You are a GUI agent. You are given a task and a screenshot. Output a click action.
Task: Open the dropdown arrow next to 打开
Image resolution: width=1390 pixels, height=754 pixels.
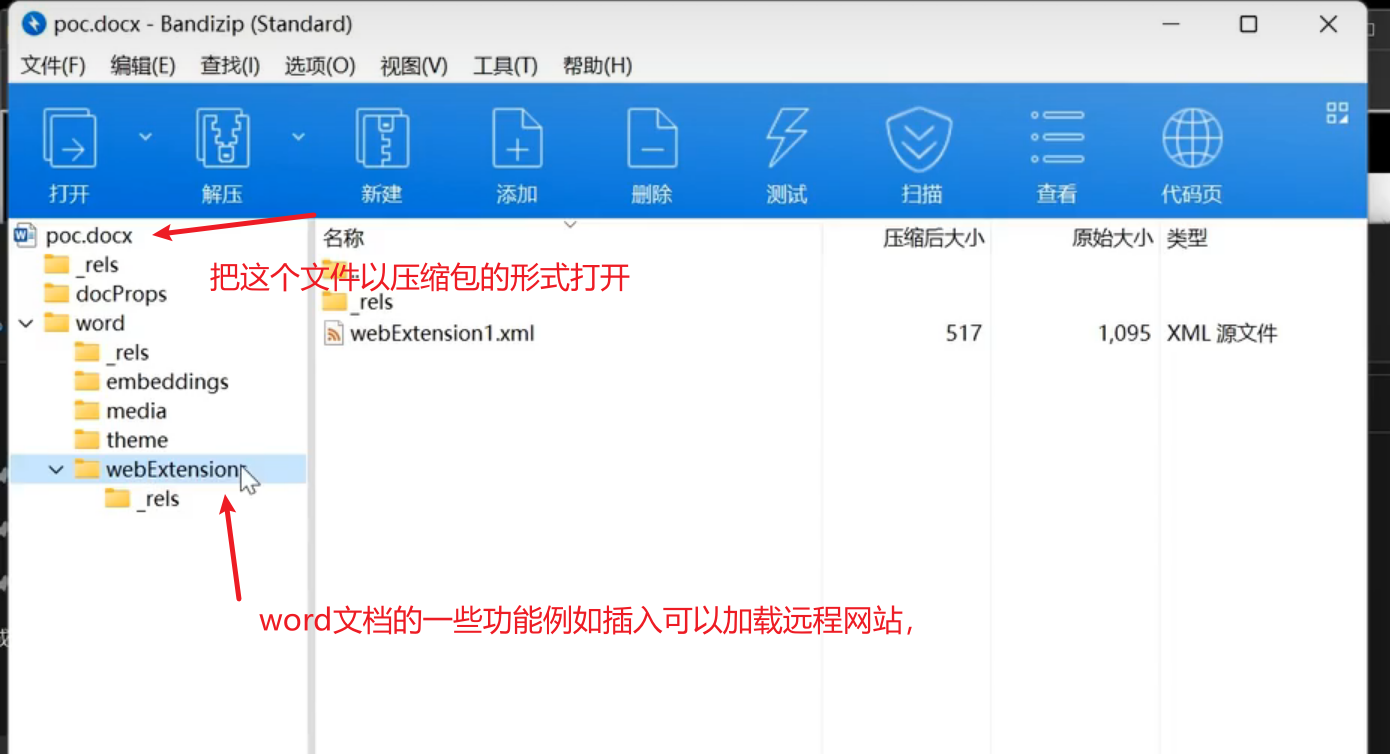point(145,136)
